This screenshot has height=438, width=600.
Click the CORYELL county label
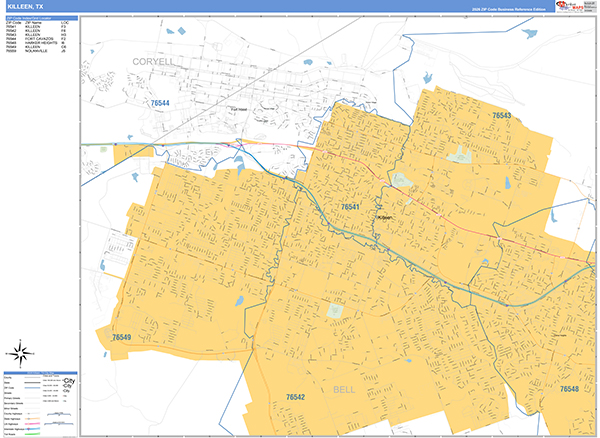click(x=153, y=62)
